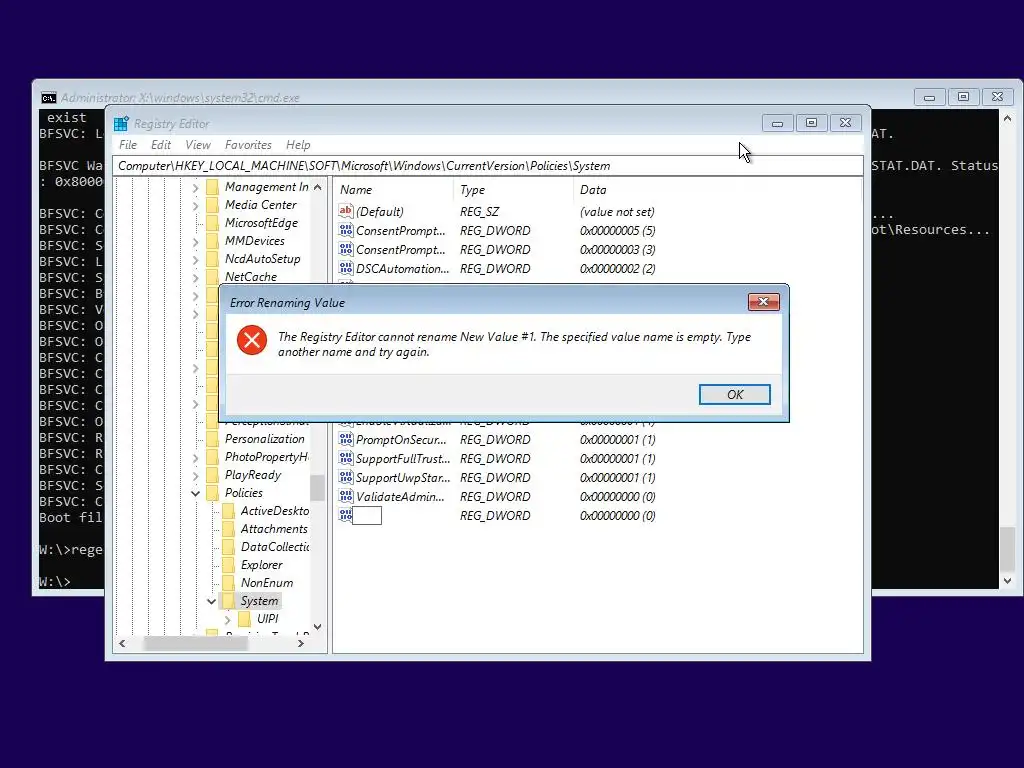
Task: Expand the Media Center tree node
Action: [195, 206]
